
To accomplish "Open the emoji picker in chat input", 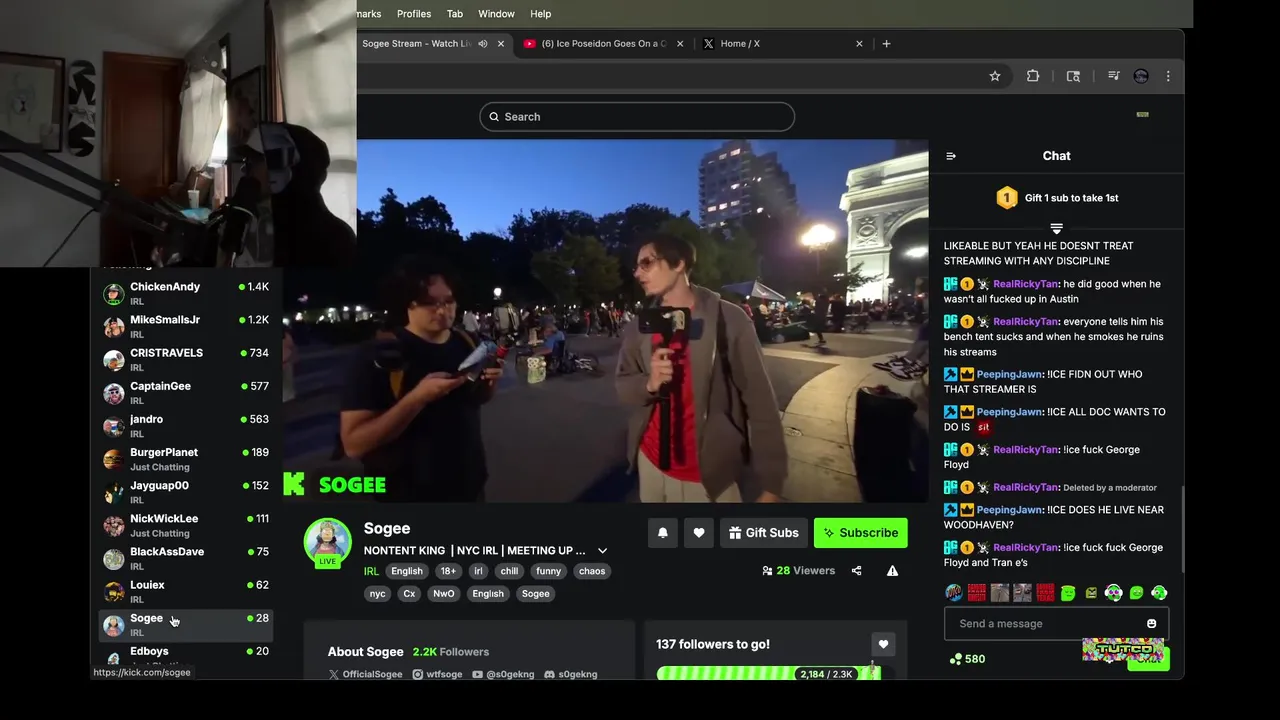I will [1151, 624].
